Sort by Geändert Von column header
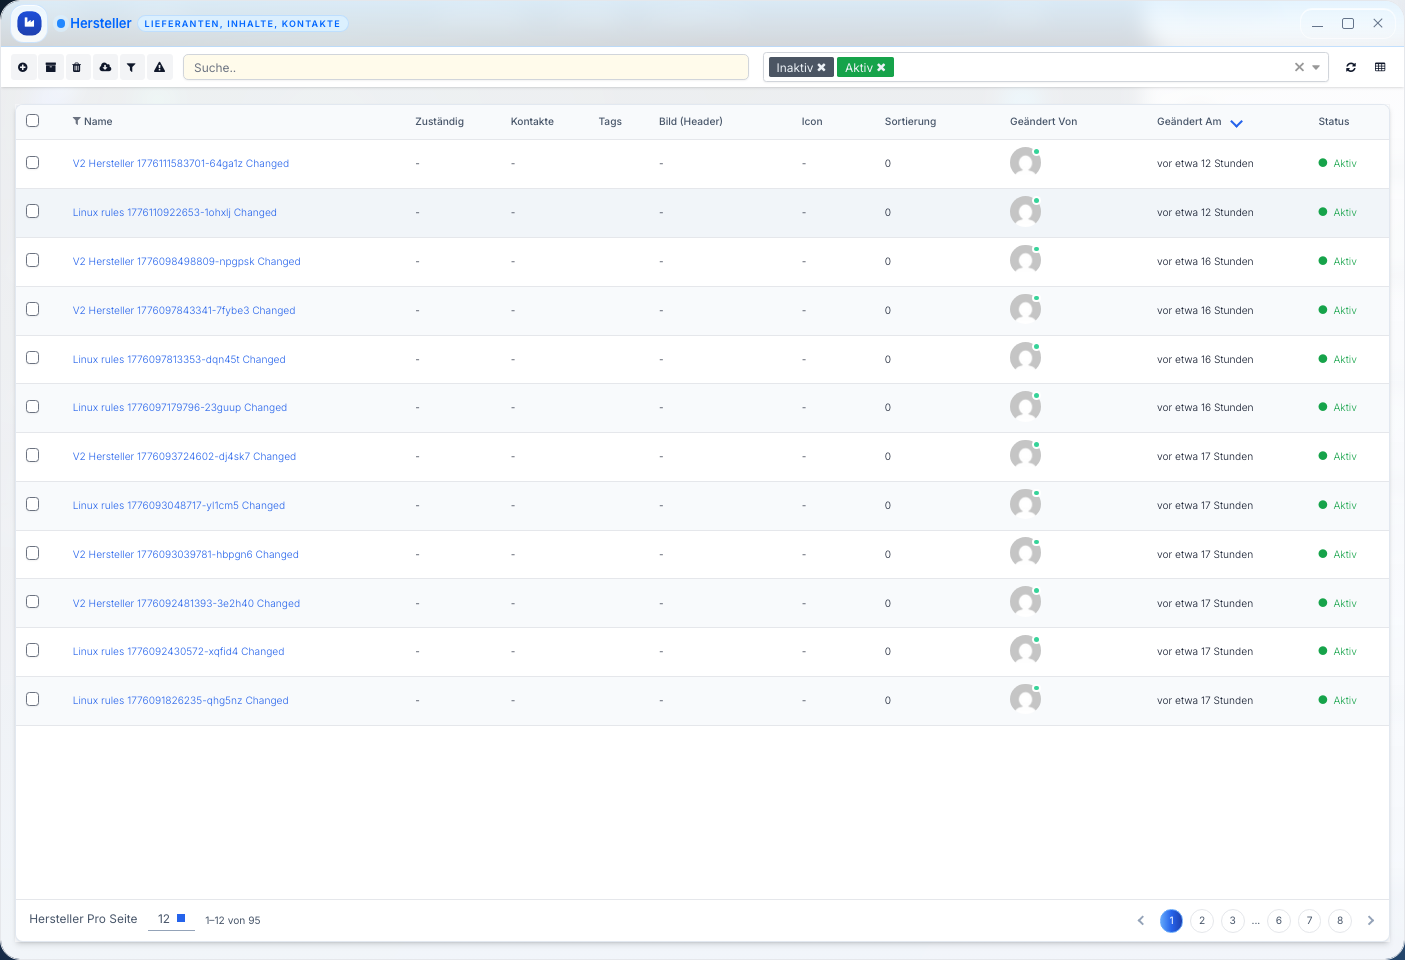The width and height of the screenshot is (1405, 960). pyautogui.click(x=1043, y=121)
